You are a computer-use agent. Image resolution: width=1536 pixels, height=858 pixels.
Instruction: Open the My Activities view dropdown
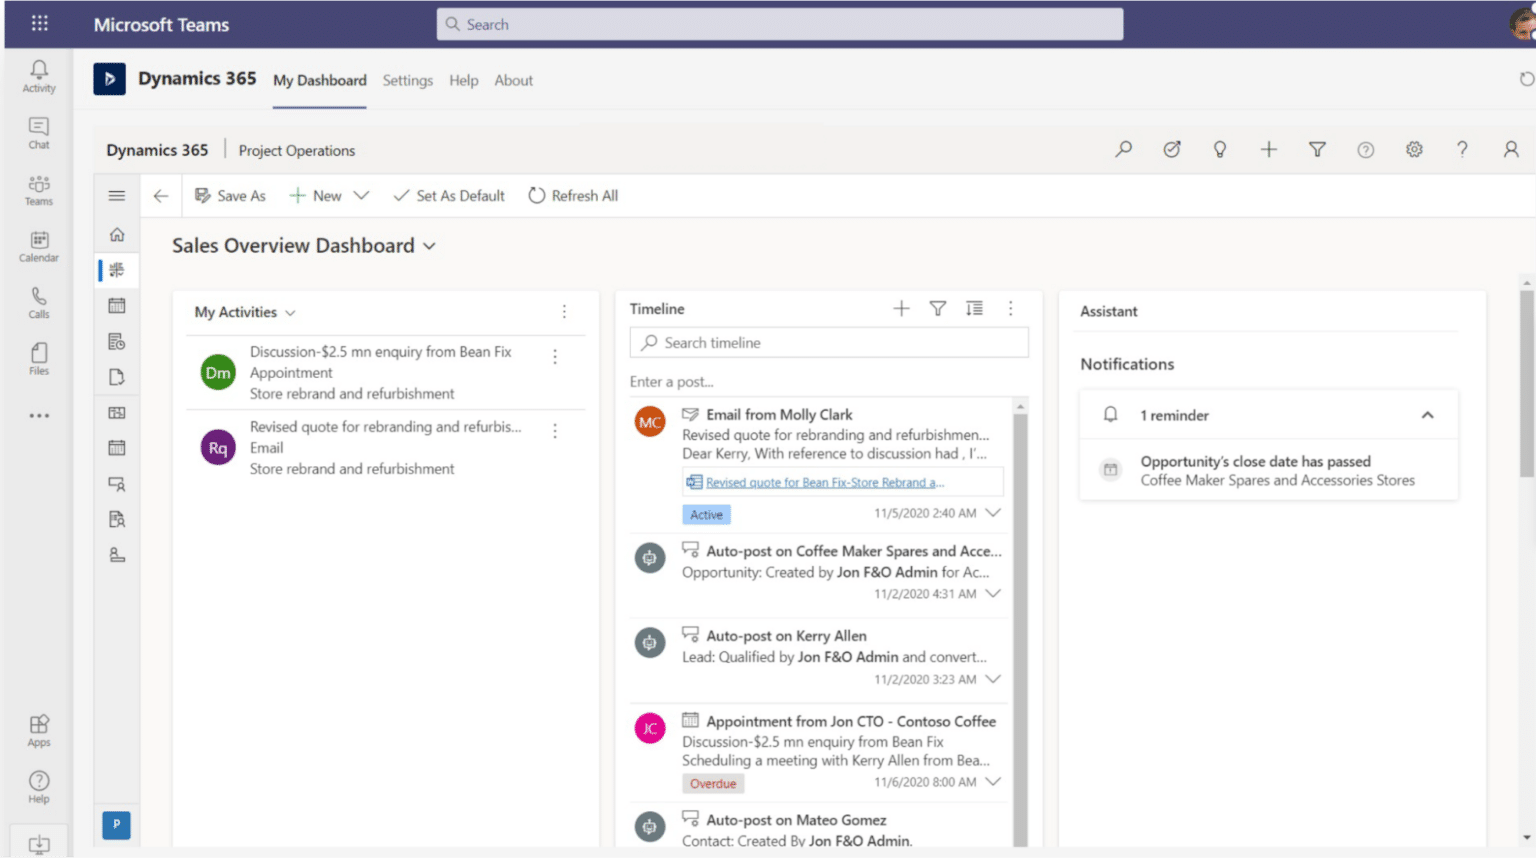tap(290, 312)
